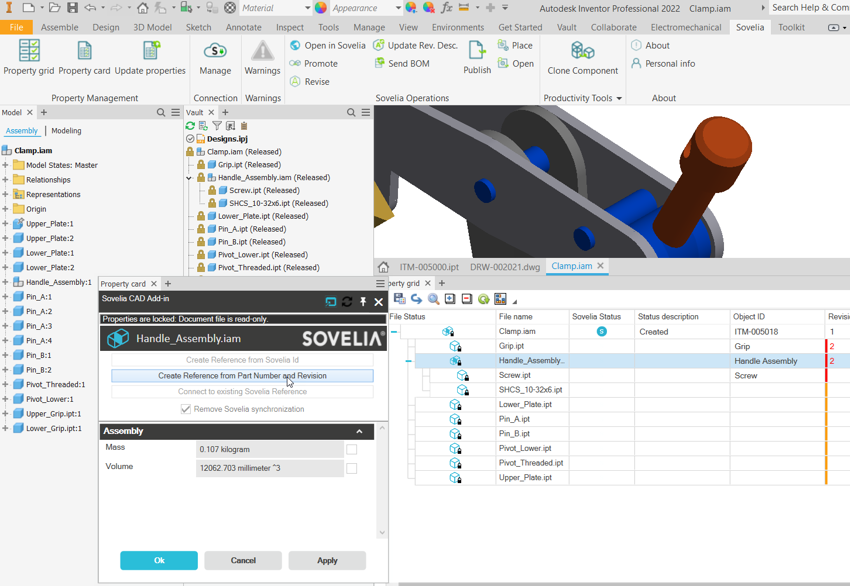Expand the Handle_Assembly:1 node in the Model browser
This screenshot has height=586, width=850.
point(5,282)
